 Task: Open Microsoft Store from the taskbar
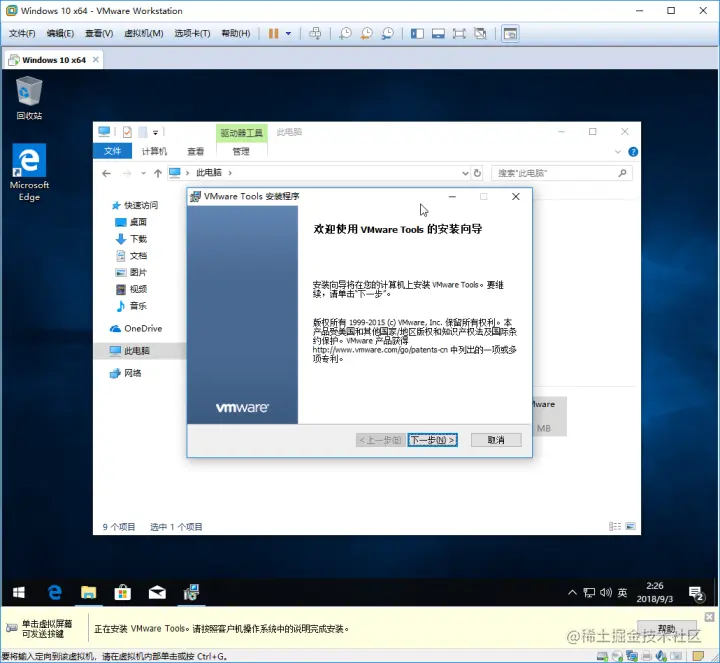(123, 593)
